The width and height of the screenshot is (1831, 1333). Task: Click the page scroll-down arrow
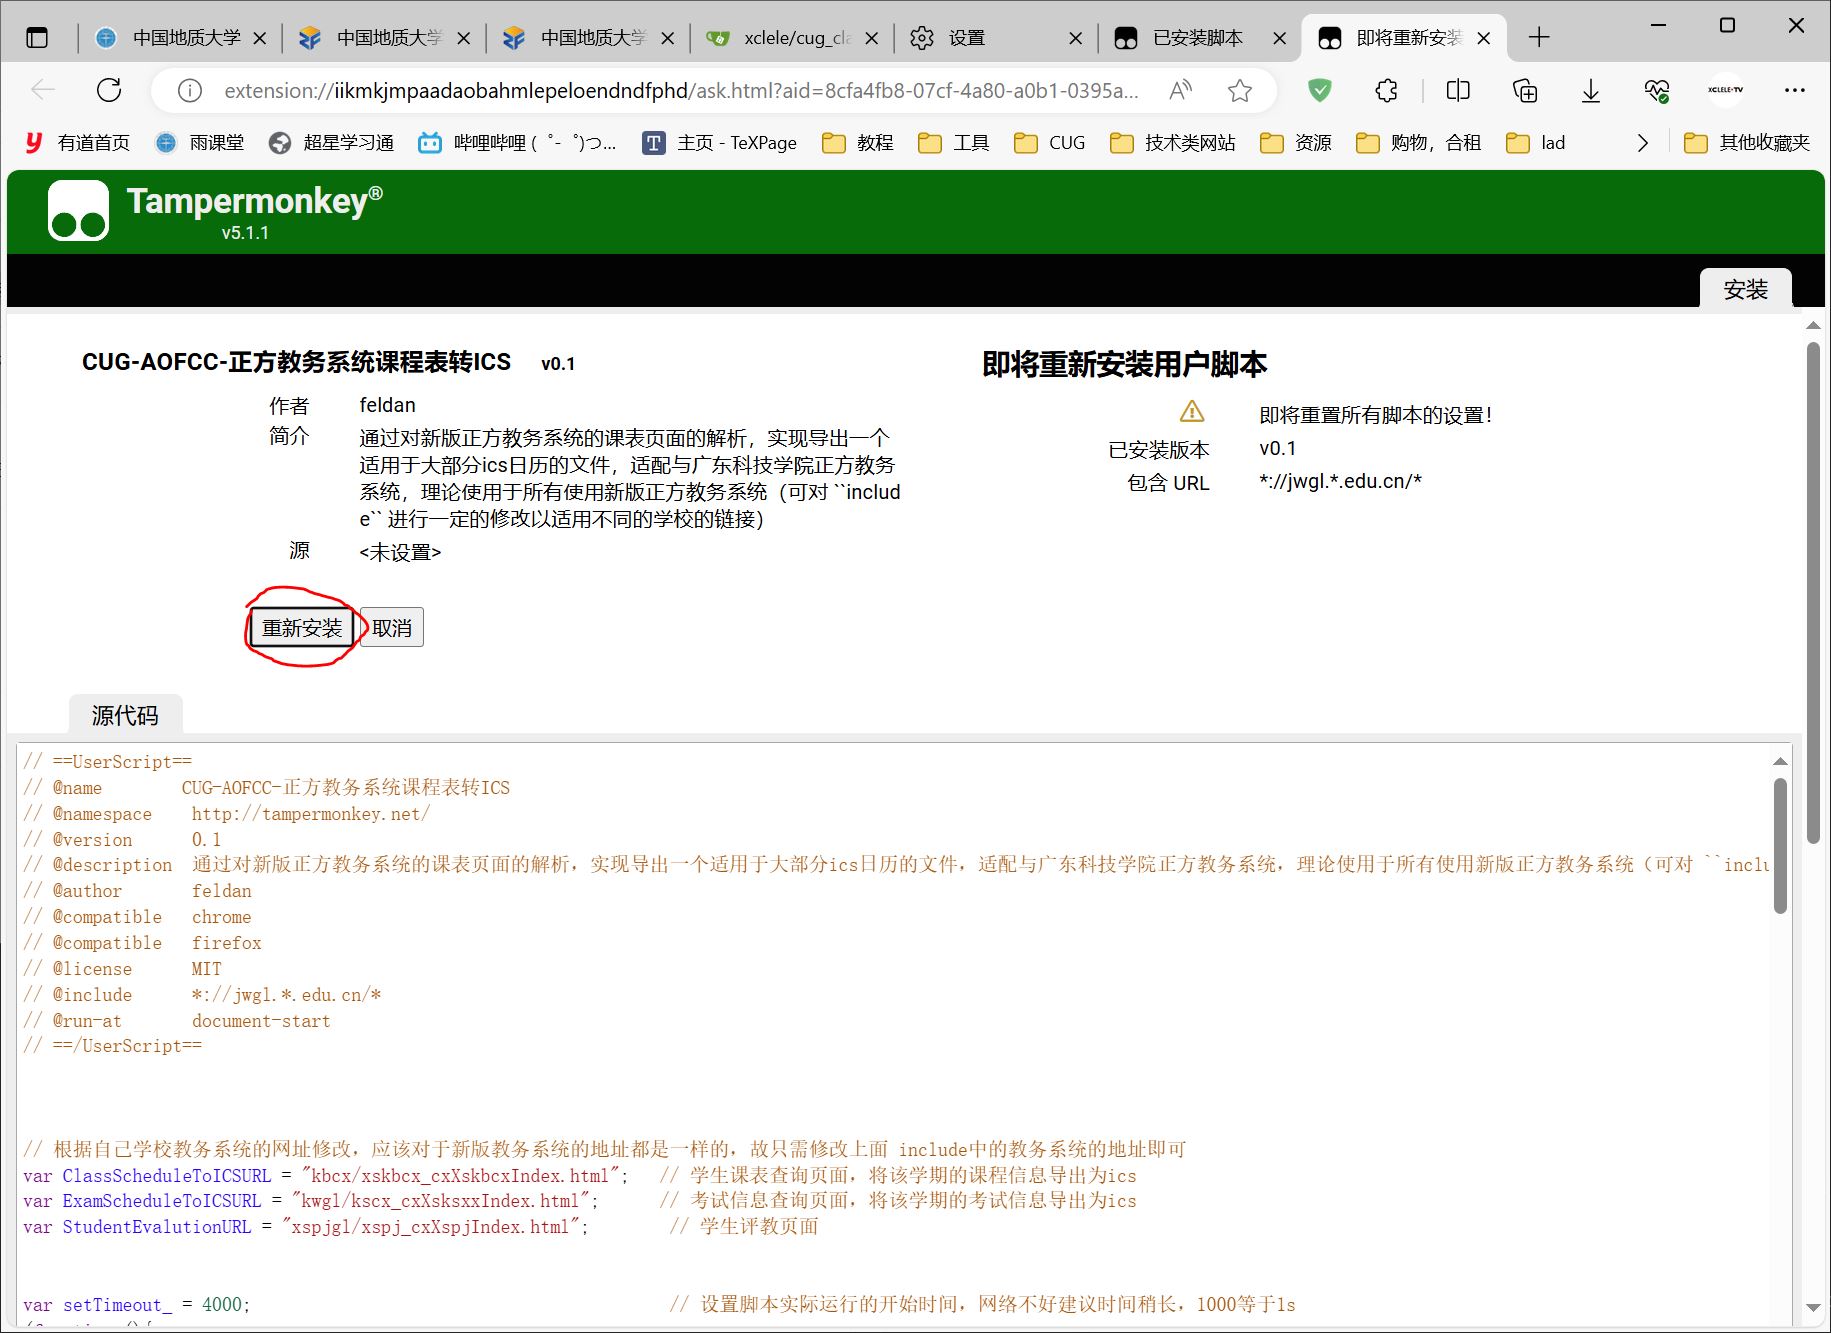1813,1308
